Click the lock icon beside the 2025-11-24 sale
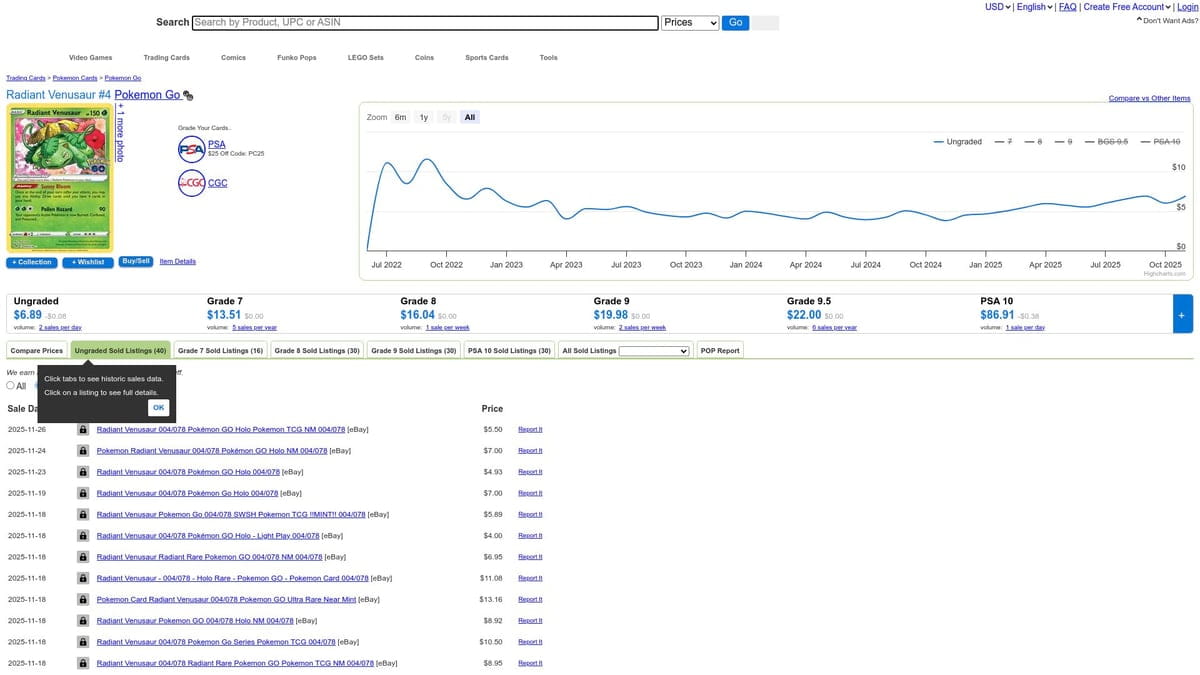The width and height of the screenshot is (1200, 675). tap(83, 450)
